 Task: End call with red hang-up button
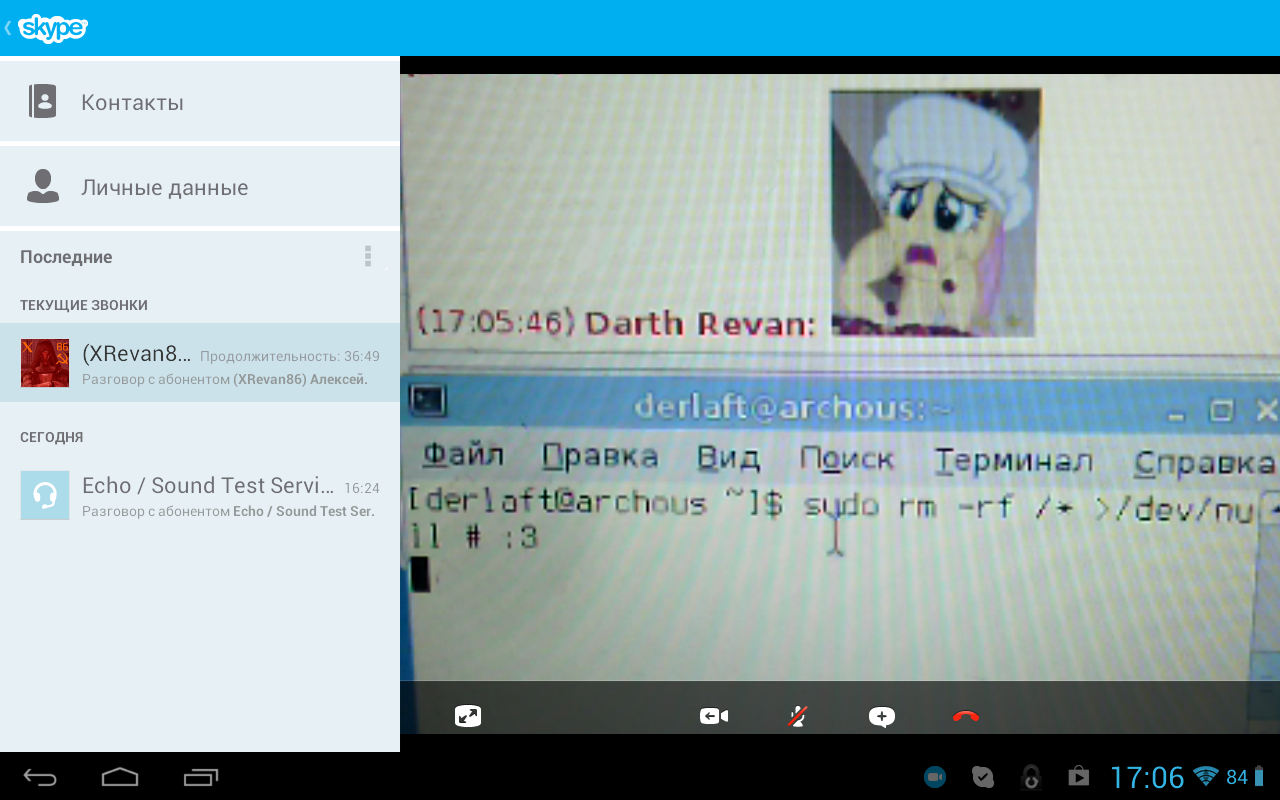[966, 716]
